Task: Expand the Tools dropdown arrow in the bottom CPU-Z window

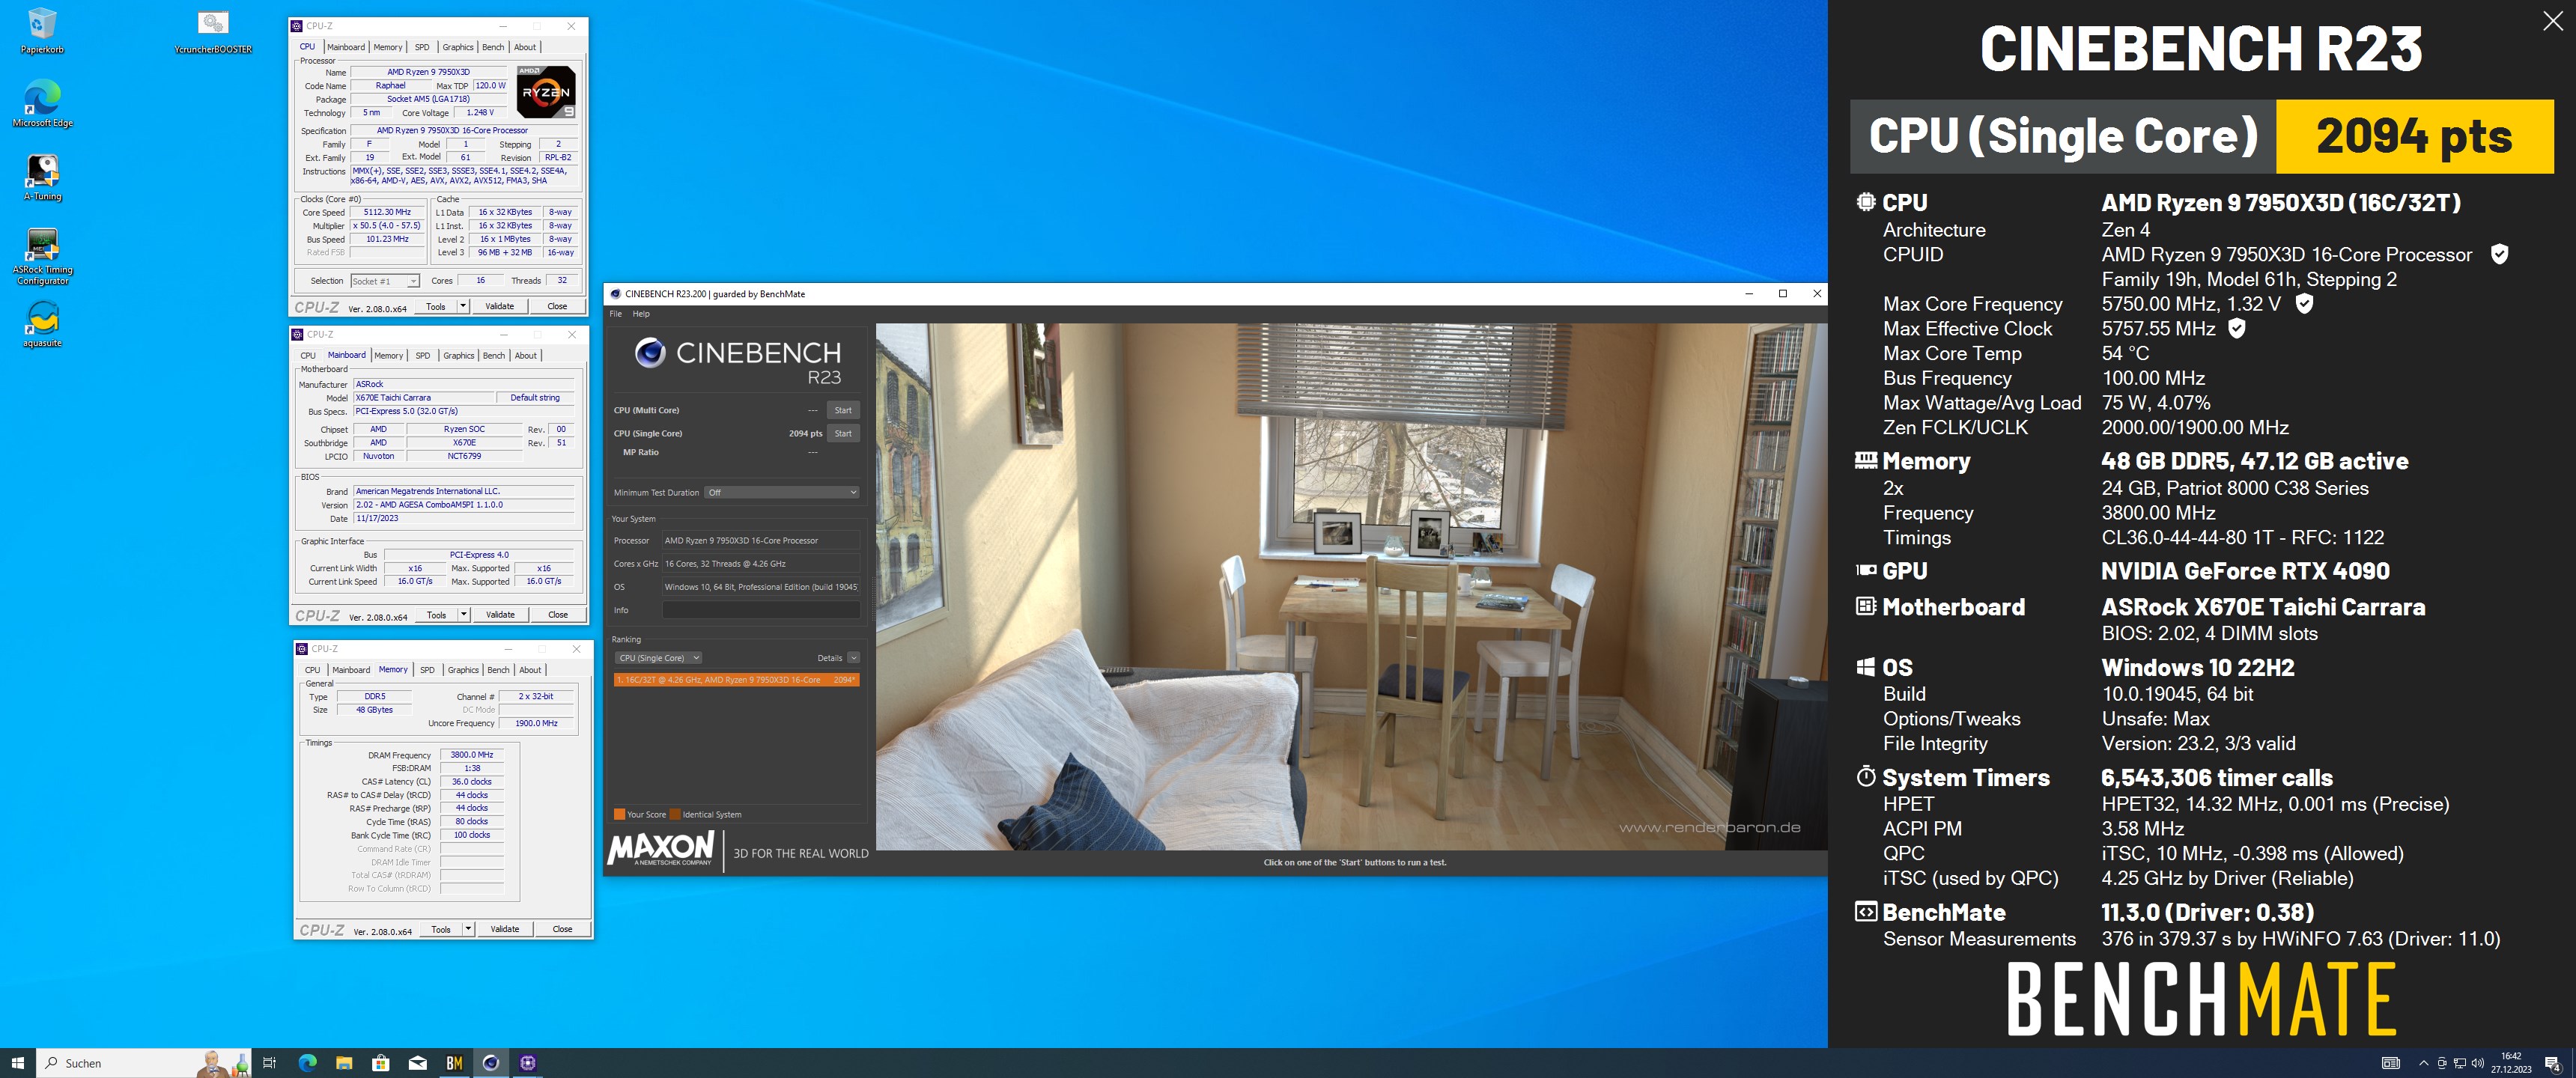Action: 468,928
